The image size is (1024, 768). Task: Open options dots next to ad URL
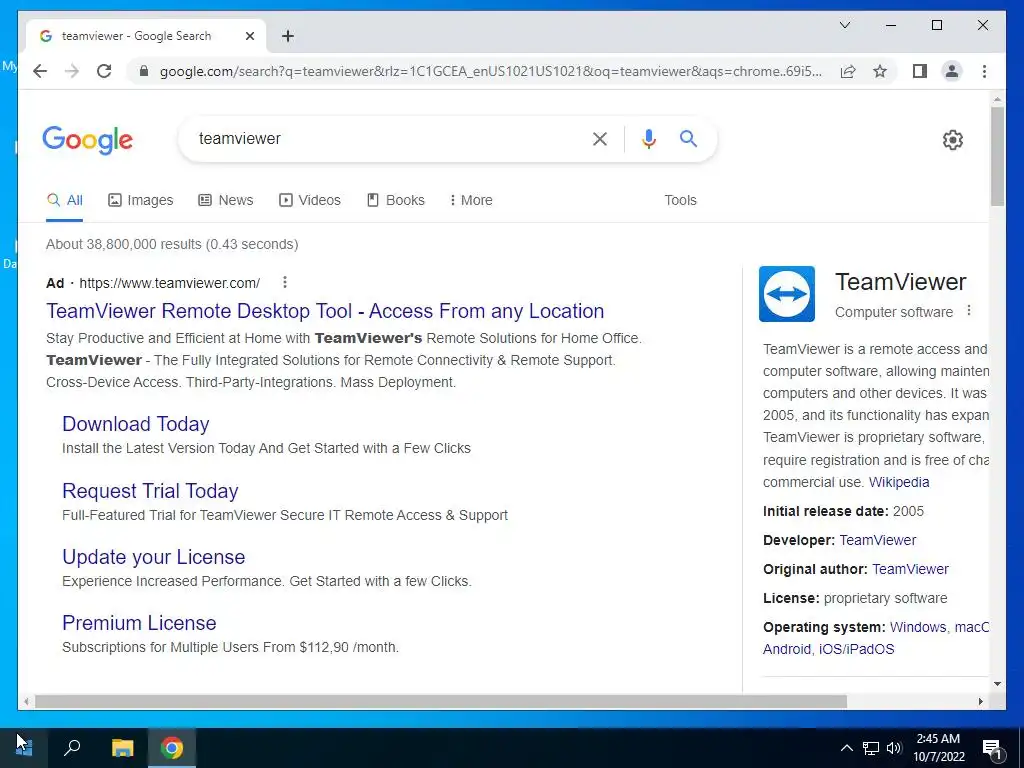click(x=285, y=282)
